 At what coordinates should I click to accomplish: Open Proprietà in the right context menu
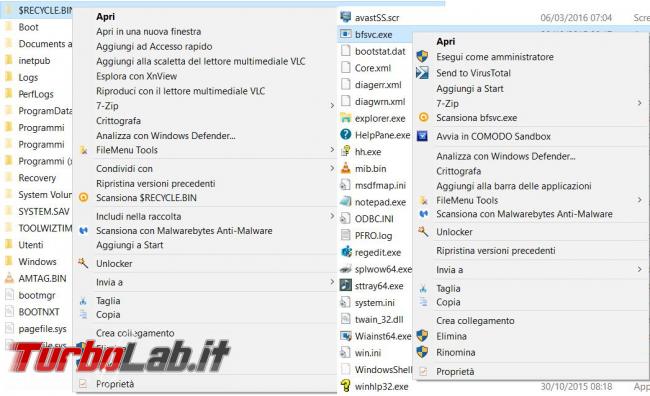[x=455, y=372]
